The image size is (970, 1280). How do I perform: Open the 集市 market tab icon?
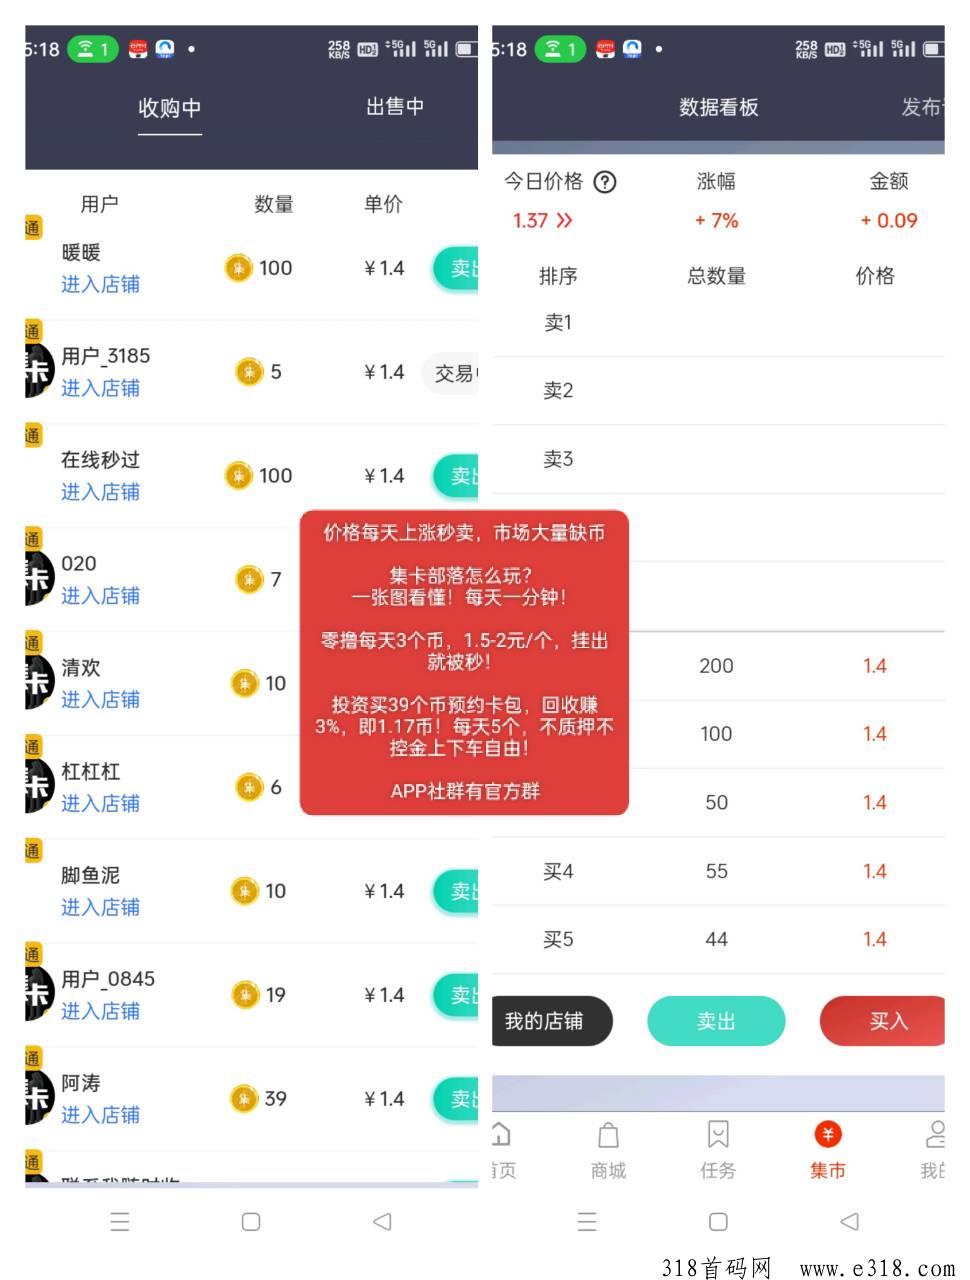[x=827, y=1134]
